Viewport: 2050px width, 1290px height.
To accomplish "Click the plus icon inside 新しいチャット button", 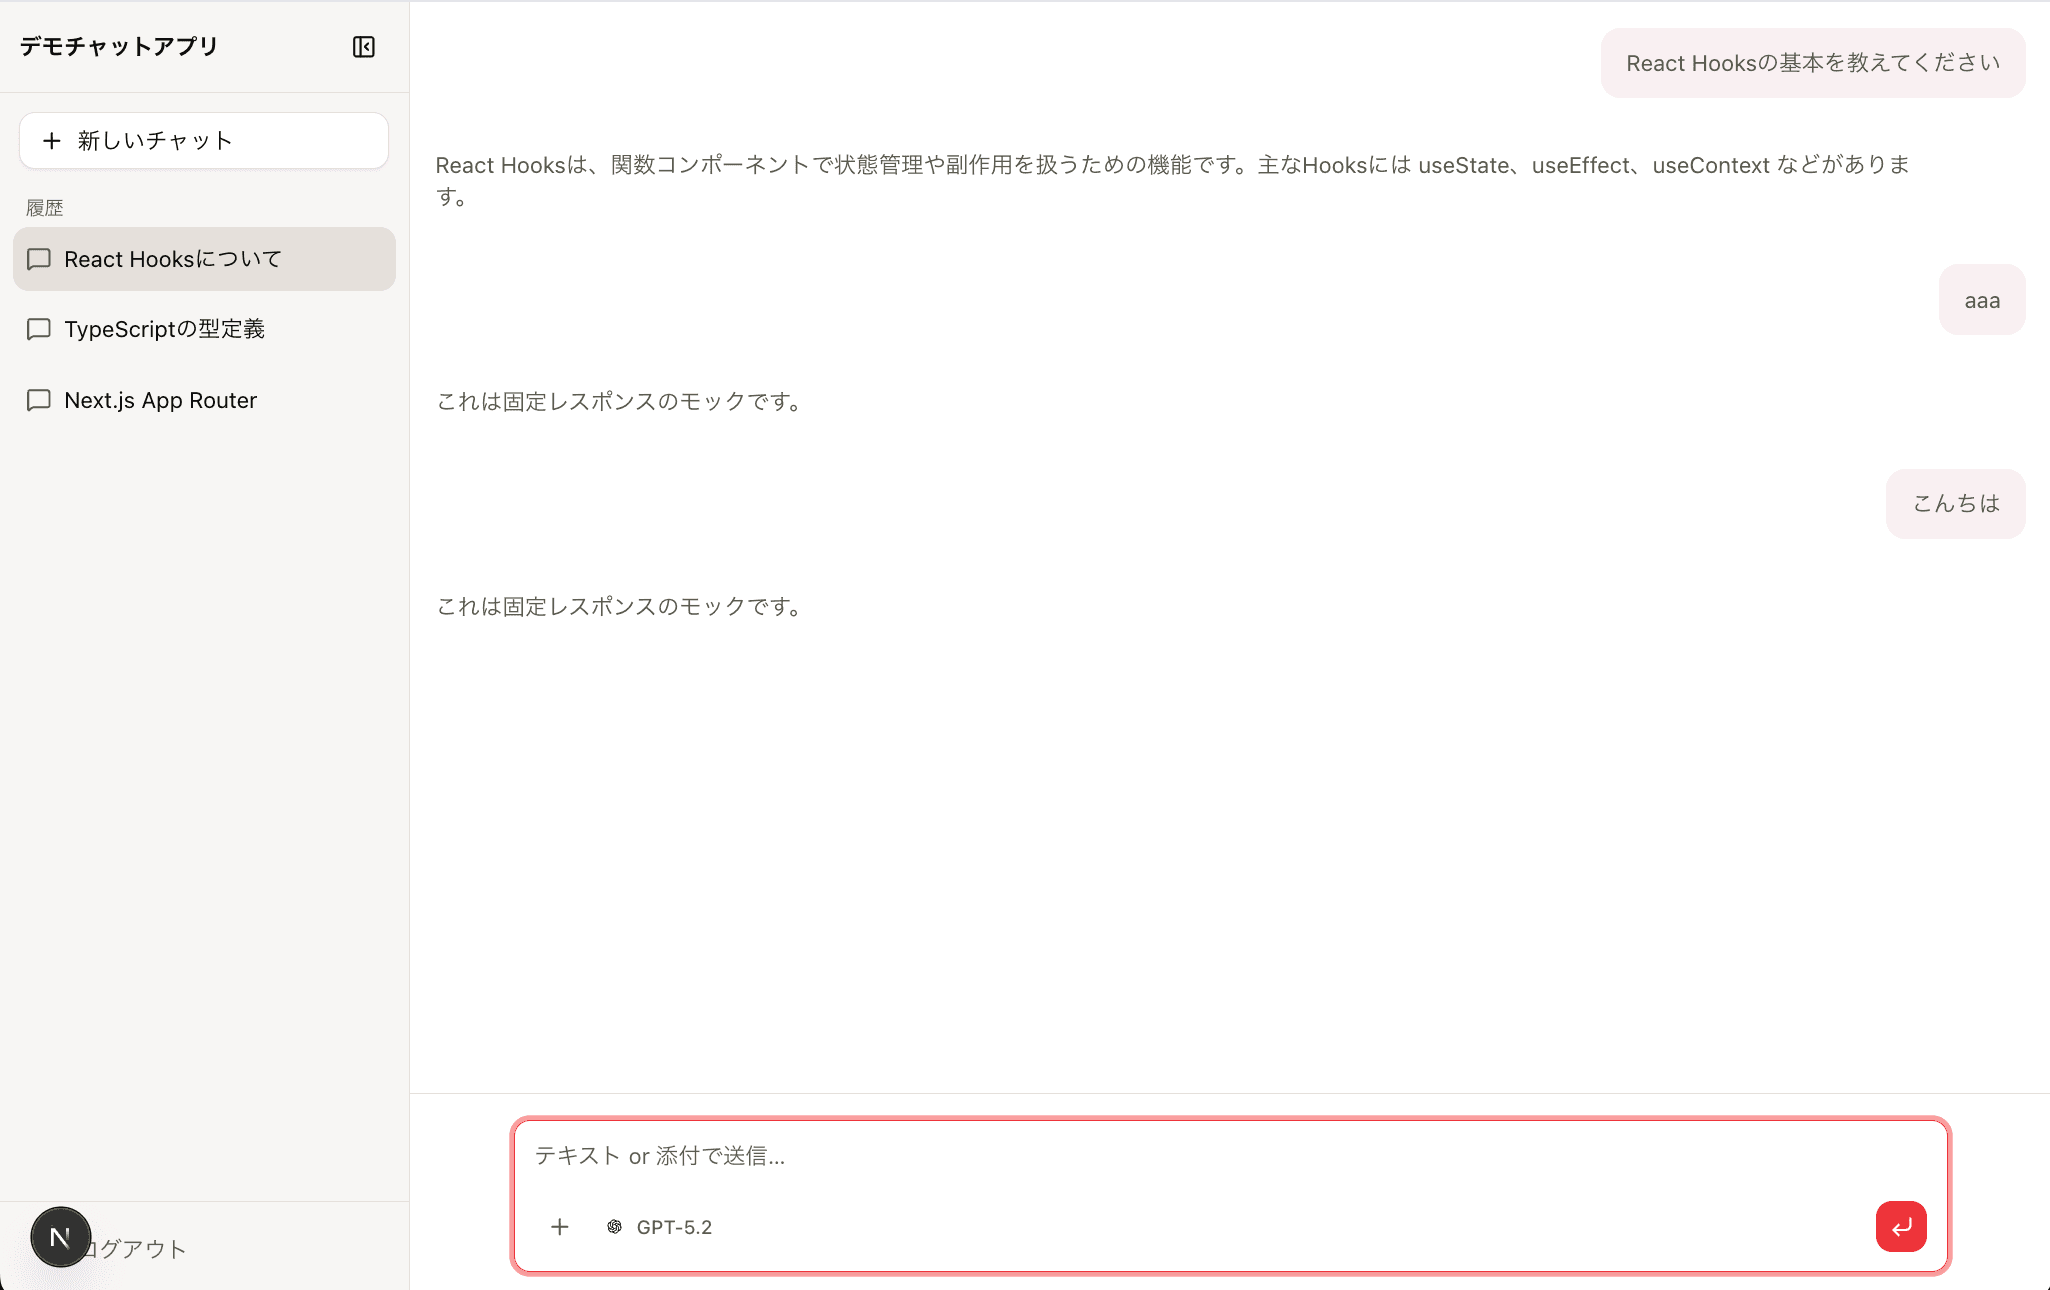I will [51, 140].
